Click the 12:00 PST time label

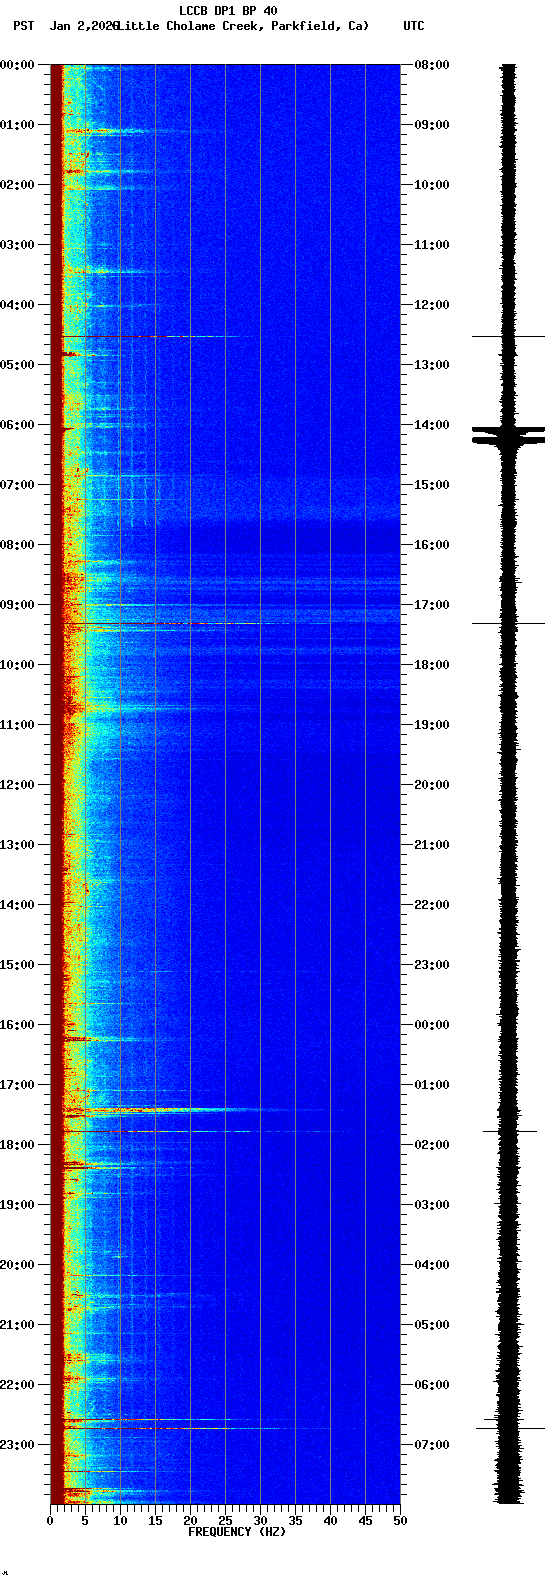pyautogui.click(x=17, y=785)
